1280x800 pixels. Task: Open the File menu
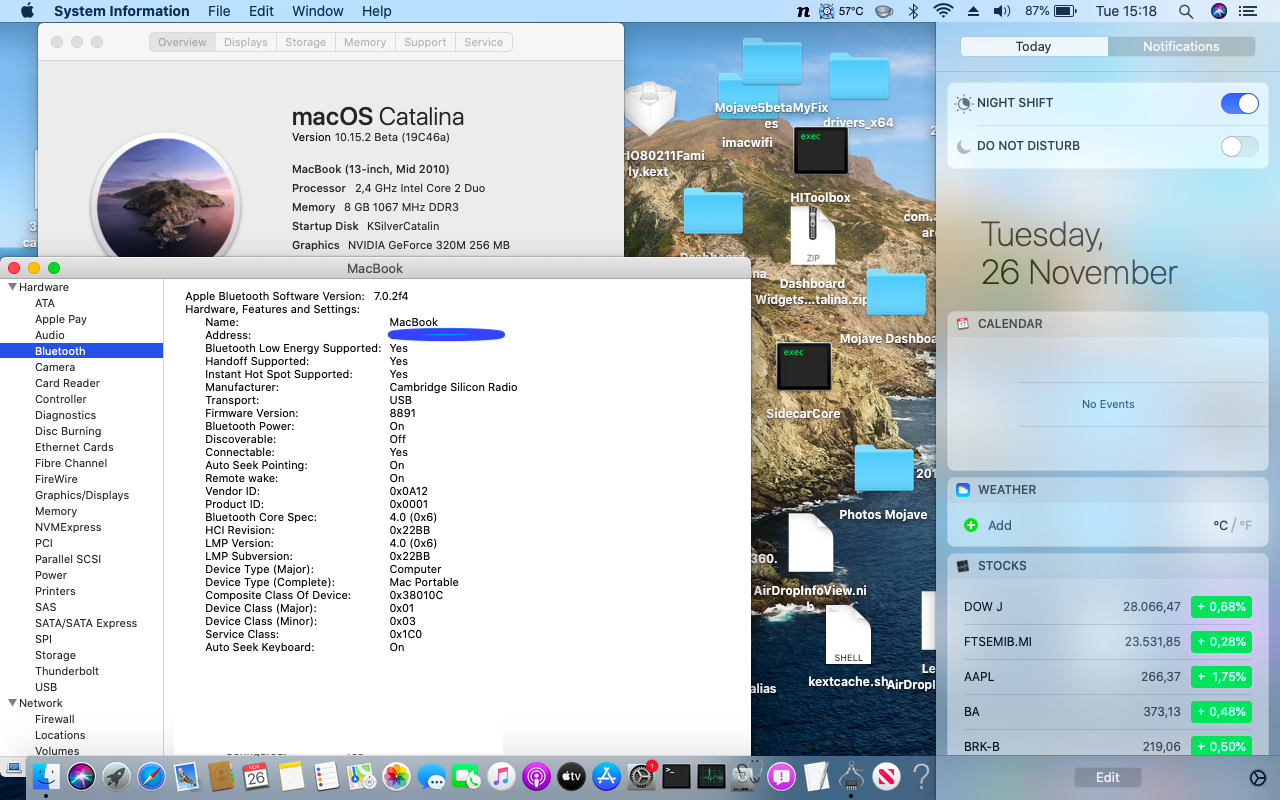pyautogui.click(x=219, y=11)
